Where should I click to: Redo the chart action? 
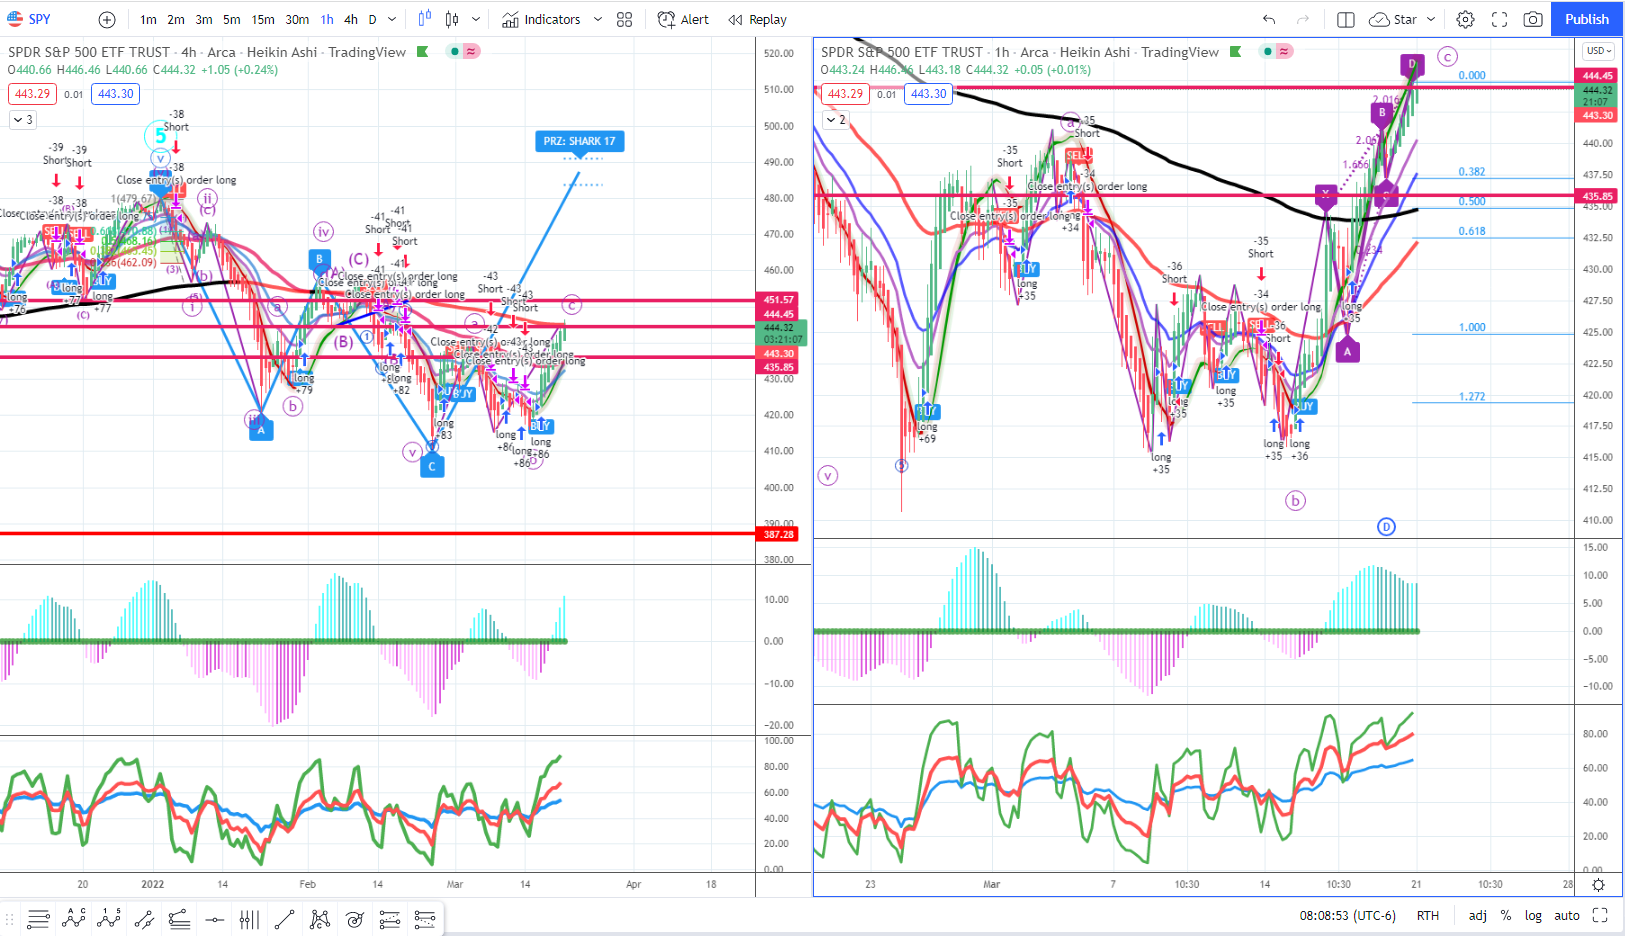pyautogui.click(x=1303, y=19)
